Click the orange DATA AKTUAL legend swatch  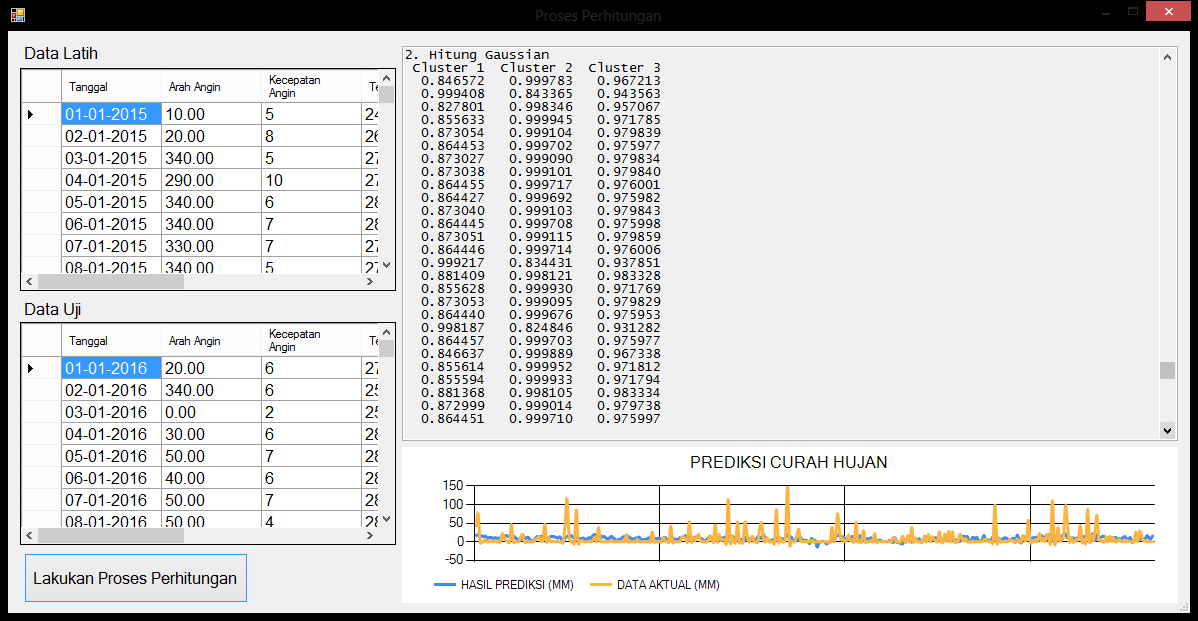[x=600, y=585]
